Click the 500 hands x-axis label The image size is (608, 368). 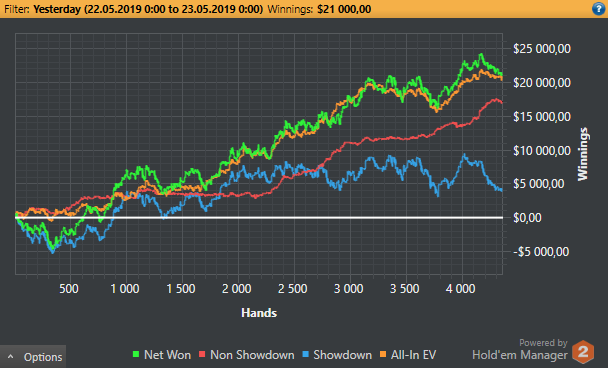pos(69,289)
